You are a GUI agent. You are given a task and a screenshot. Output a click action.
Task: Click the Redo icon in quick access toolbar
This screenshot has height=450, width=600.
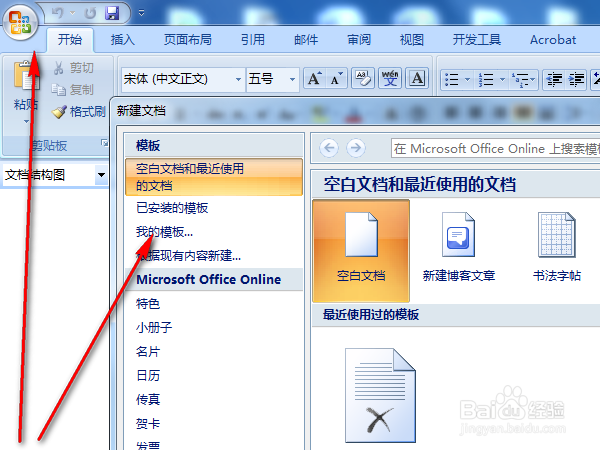click(90, 13)
